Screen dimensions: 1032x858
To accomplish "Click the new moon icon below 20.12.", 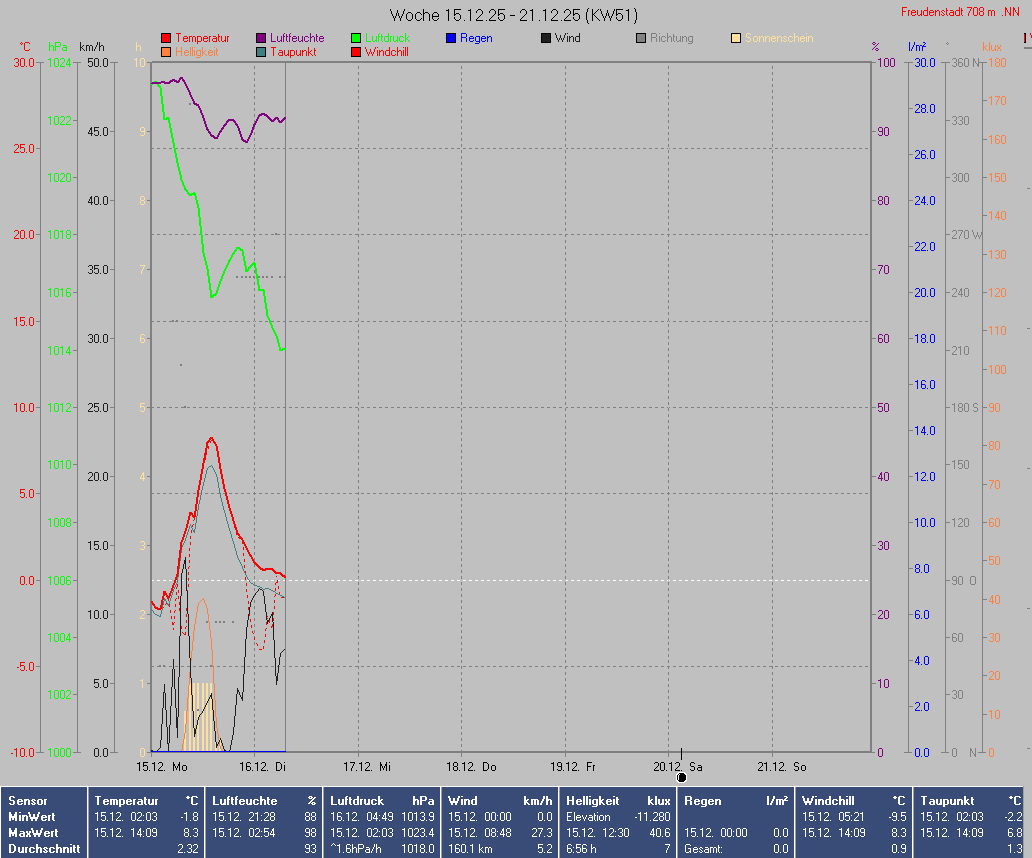I will point(681,777).
